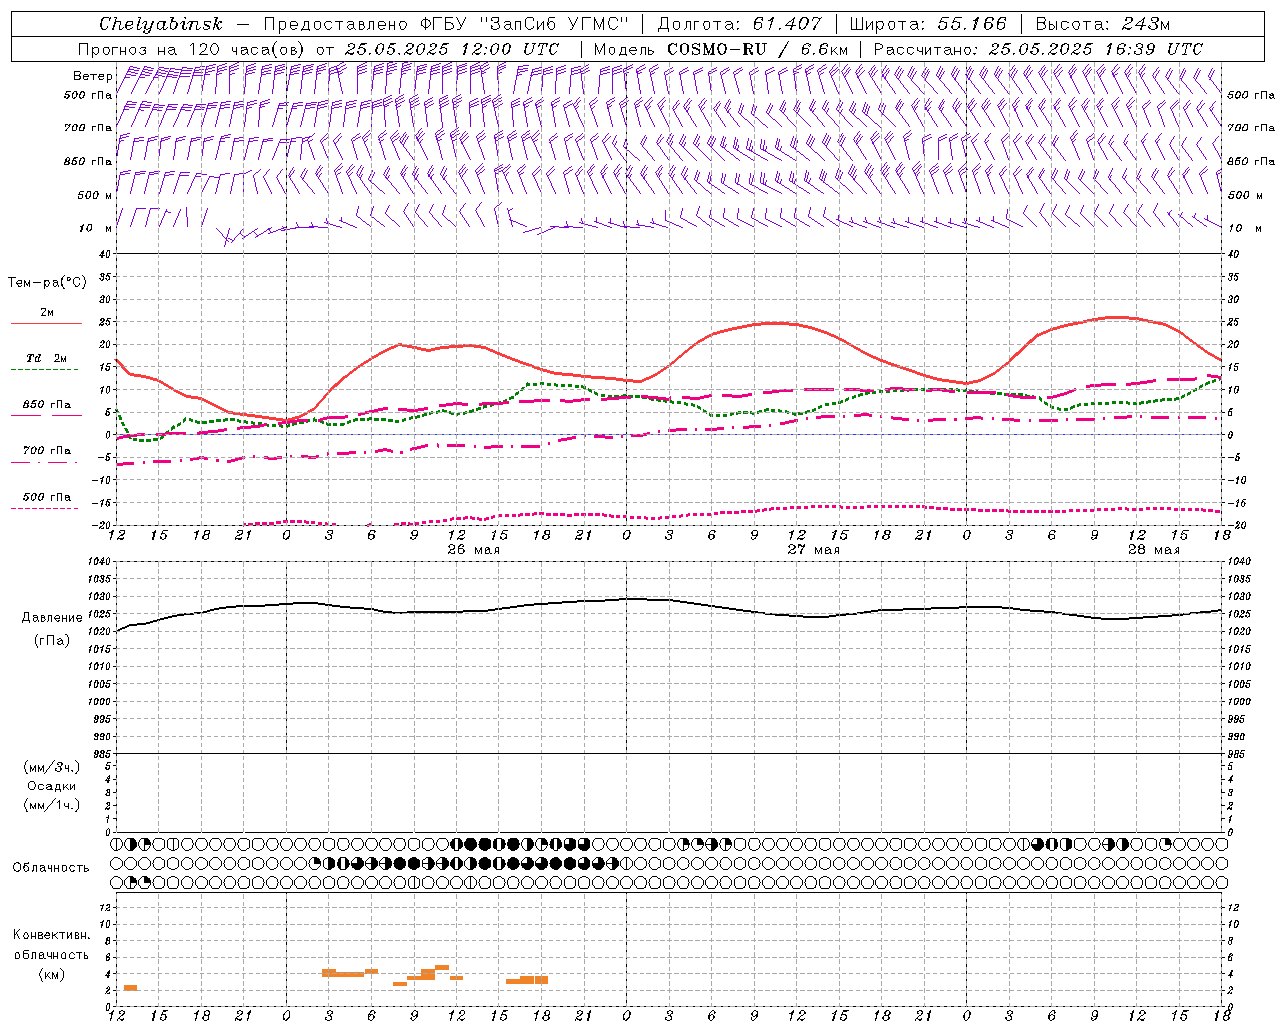Click the Осадки precipitation label
This screenshot has width=1280, height=1024.
tap(52, 786)
